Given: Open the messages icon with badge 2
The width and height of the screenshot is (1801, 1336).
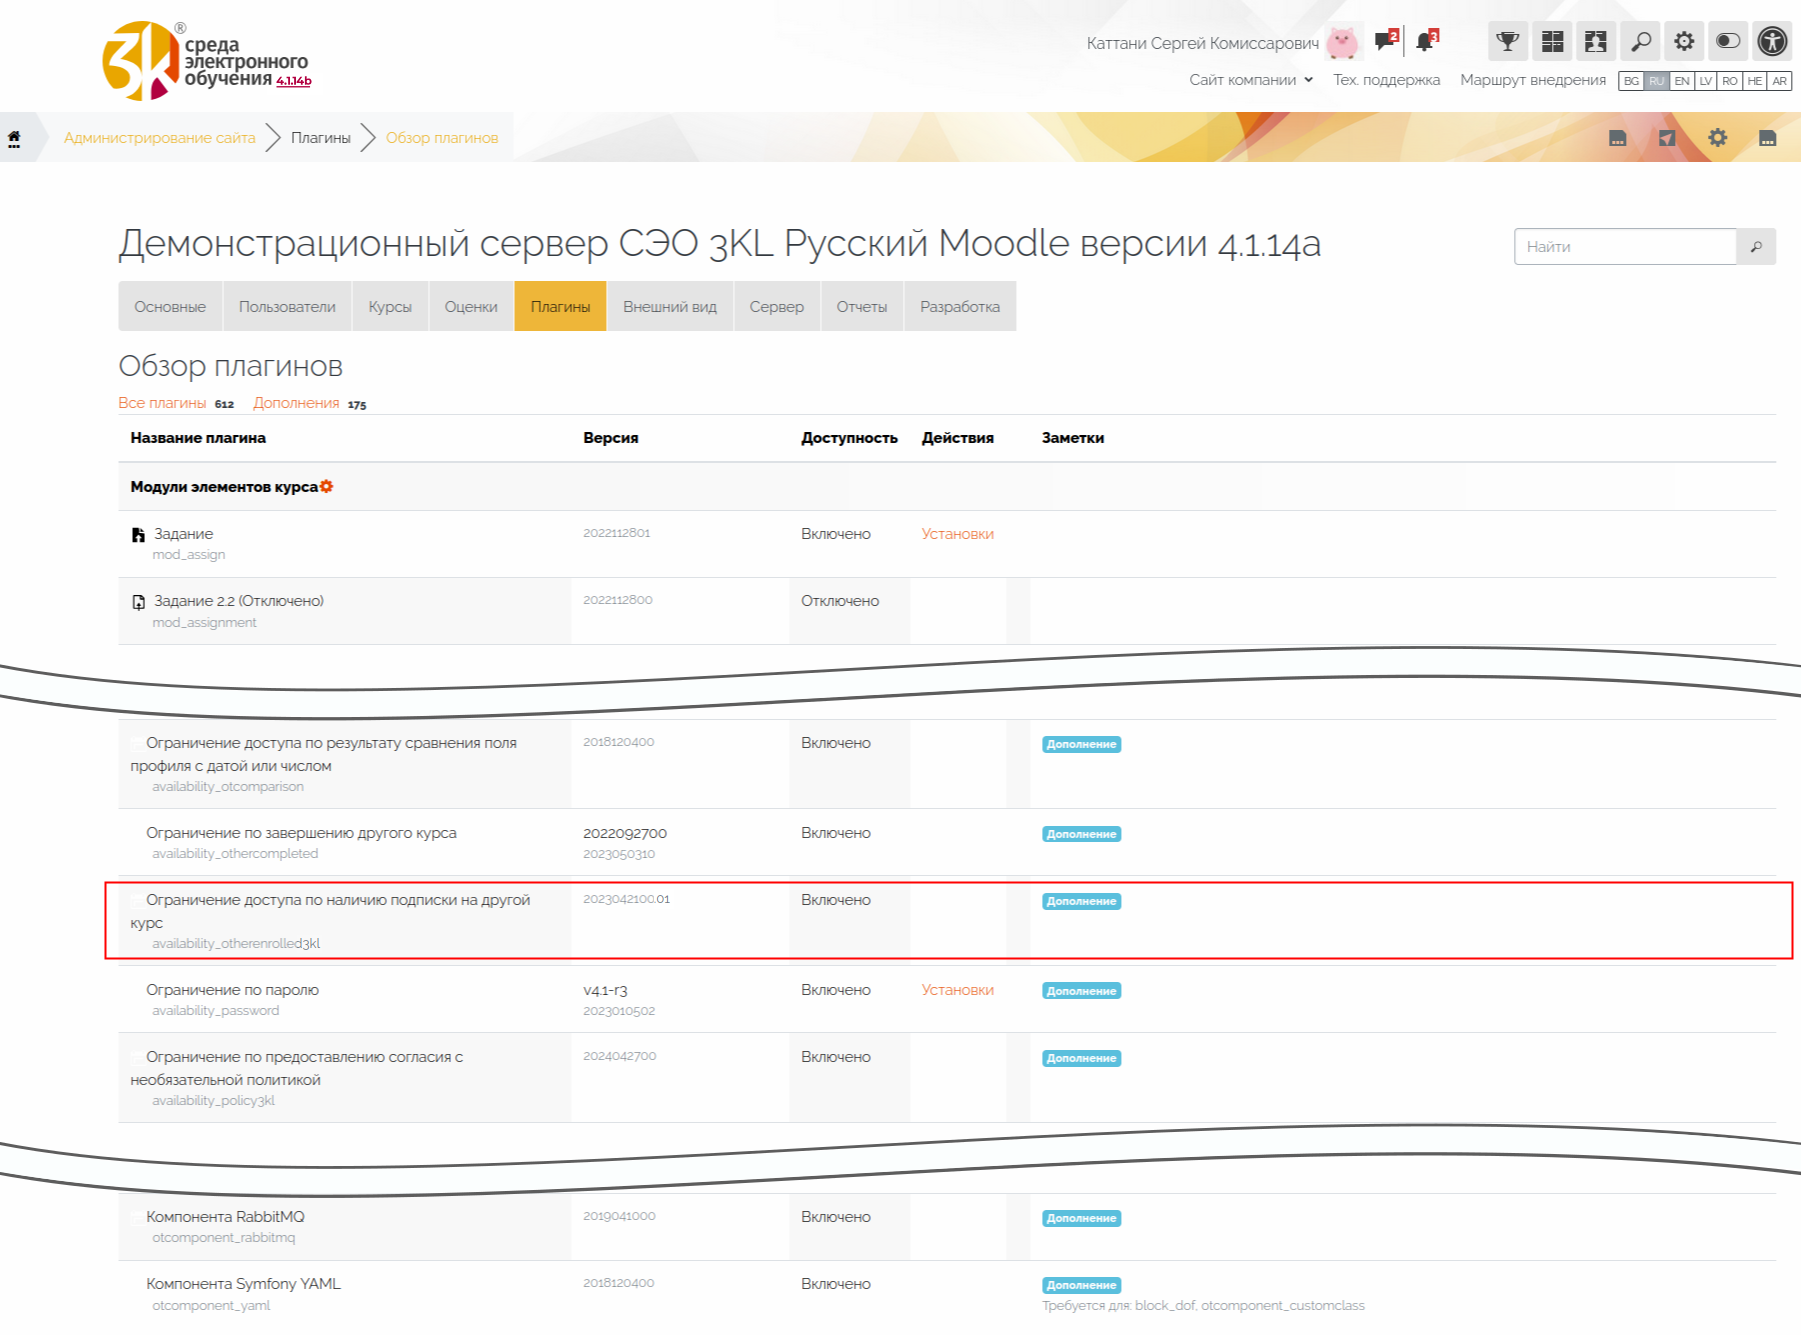Looking at the screenshot, I should (x=1385, y=41).
